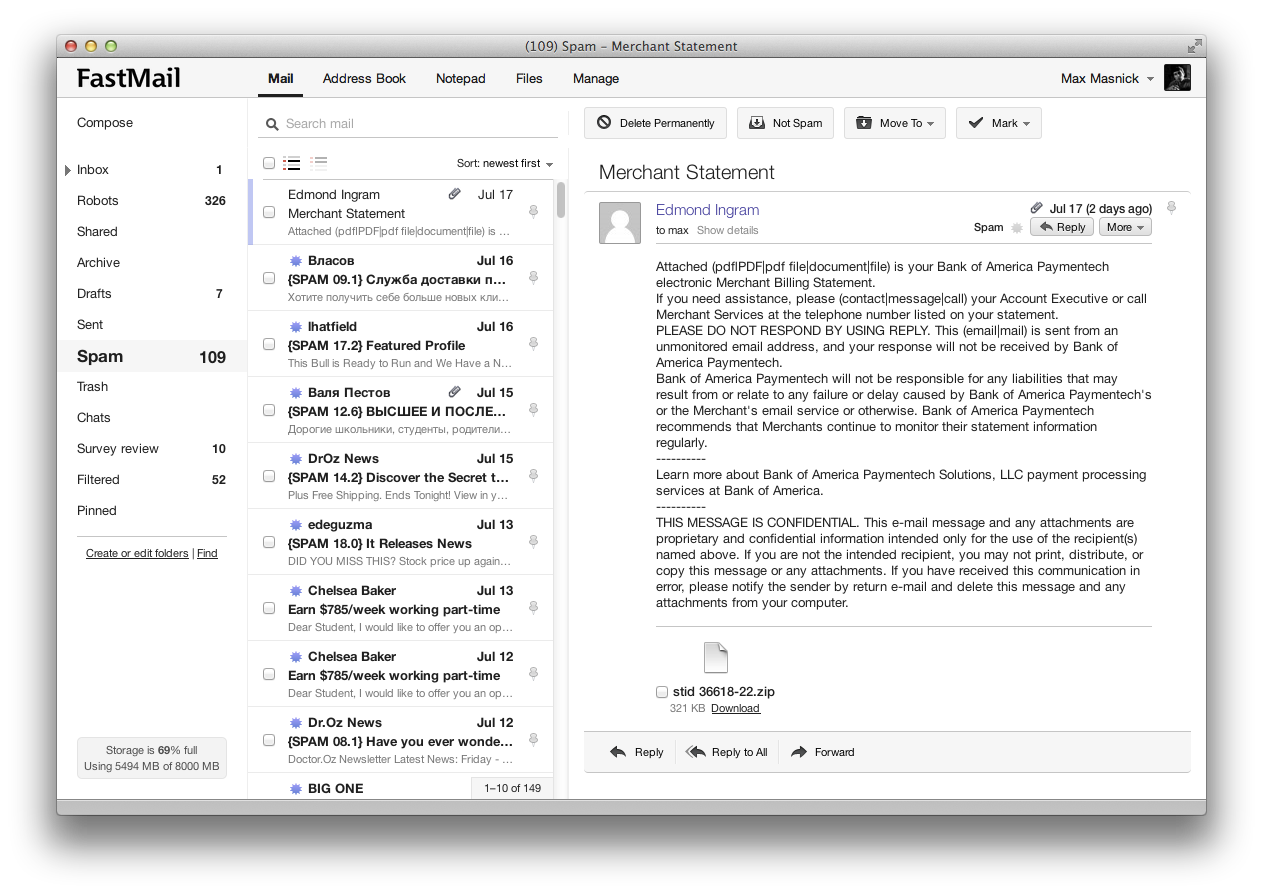Expand the Inbox folder triangle
Viewport: 1263px width, 894px height.
tap(68, 170)
